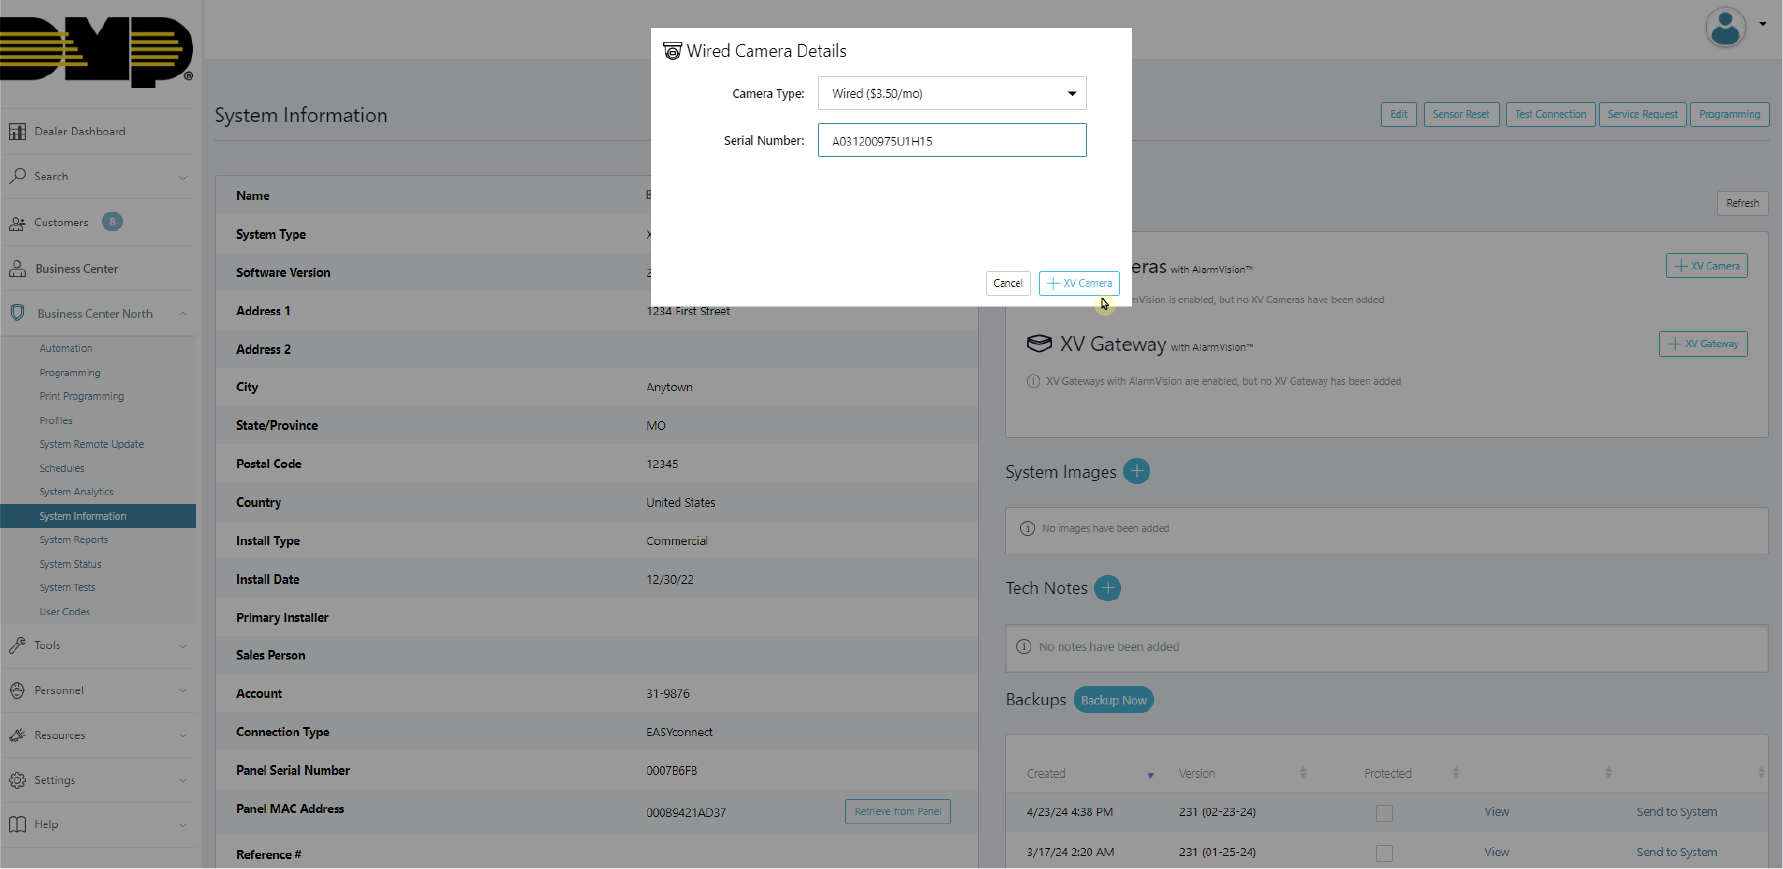Screen dimensions: 1783x869
Task: Check Protected box for 3/17/24 backup
Action: click(1384, 853)
